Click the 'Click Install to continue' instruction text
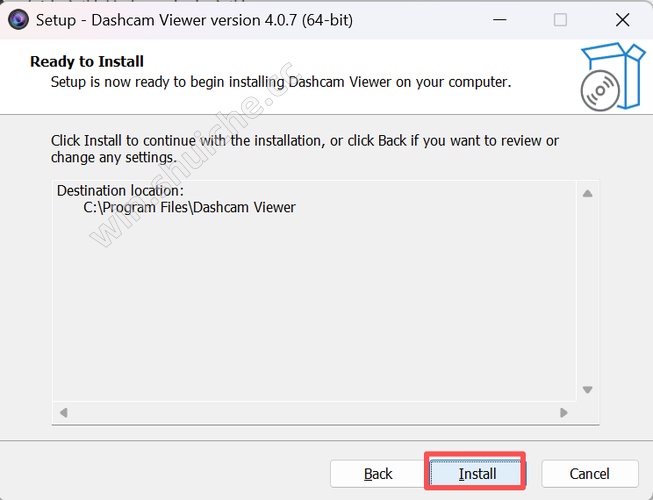This screenshot has height=500, width=653. click(x=304, y=149)
